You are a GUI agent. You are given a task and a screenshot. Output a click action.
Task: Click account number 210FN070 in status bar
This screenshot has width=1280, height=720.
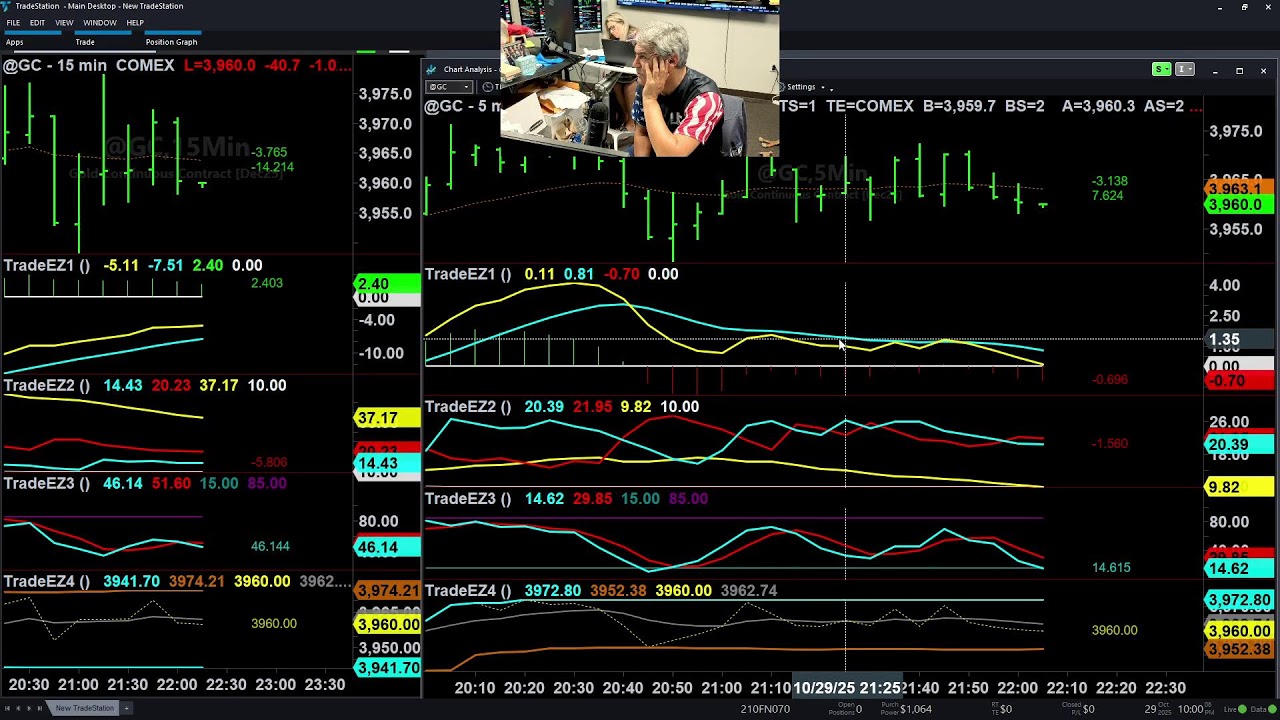point(765,709)
